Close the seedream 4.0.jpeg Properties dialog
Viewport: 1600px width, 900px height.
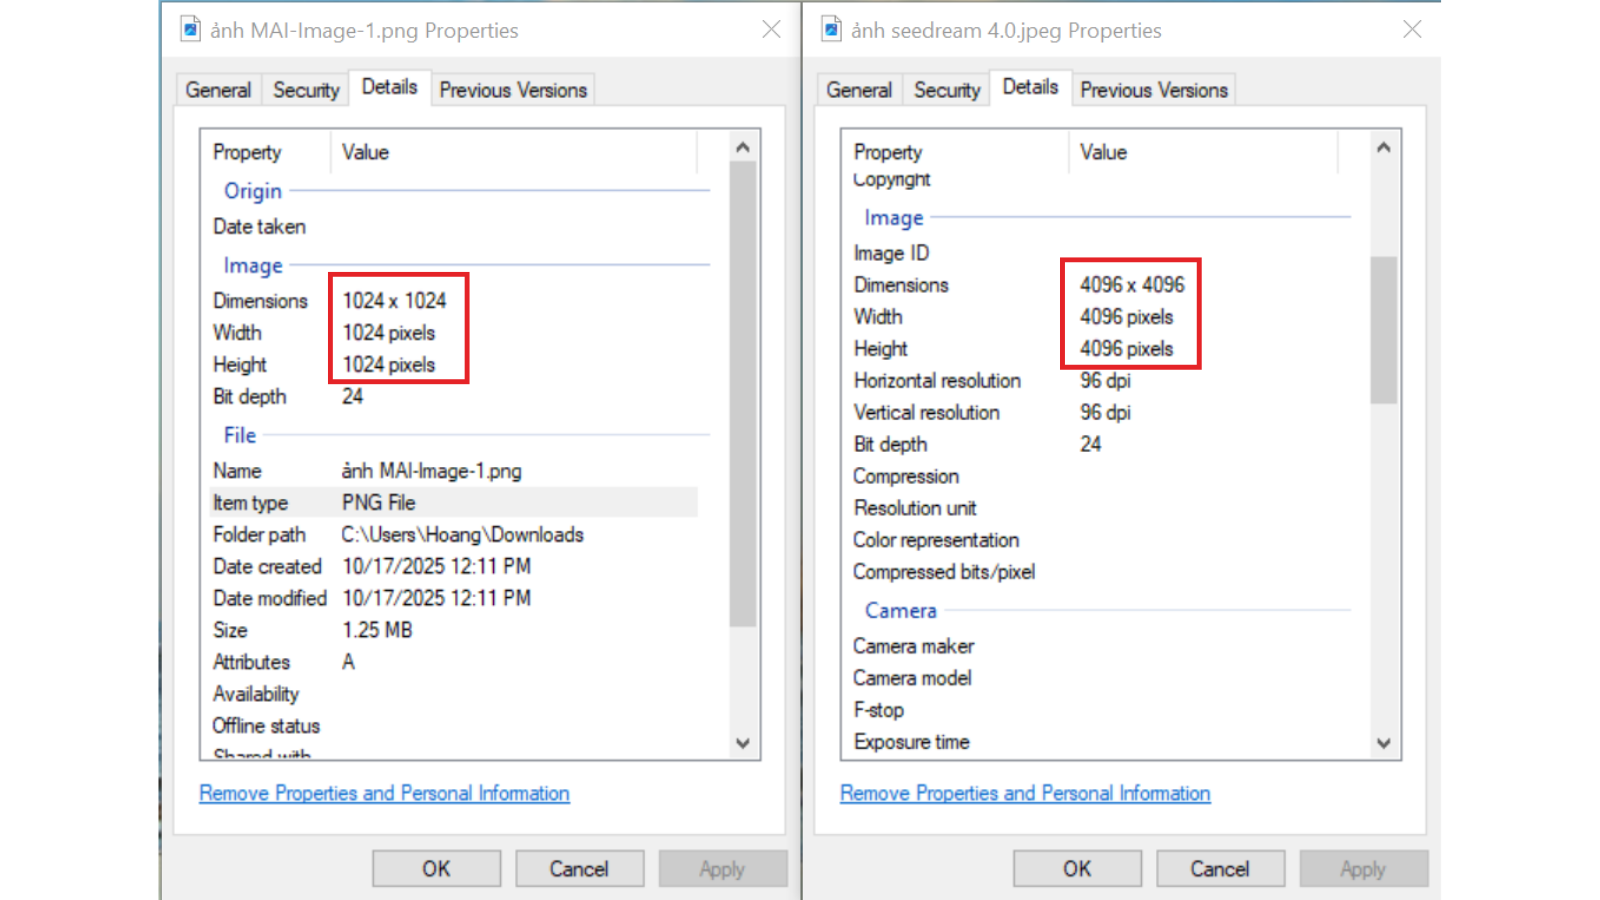(x=1412, y=29)
